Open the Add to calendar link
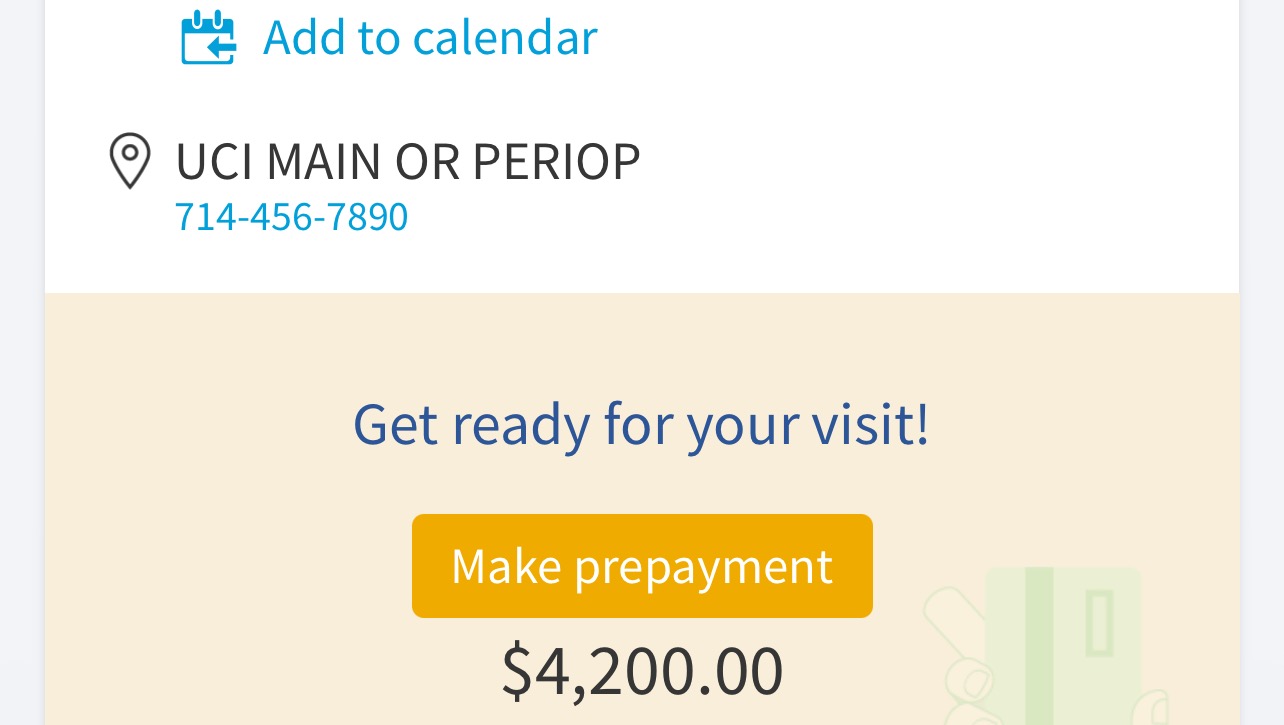The height and width of the screenshot is (725, 1284). [x=429, y=37]
